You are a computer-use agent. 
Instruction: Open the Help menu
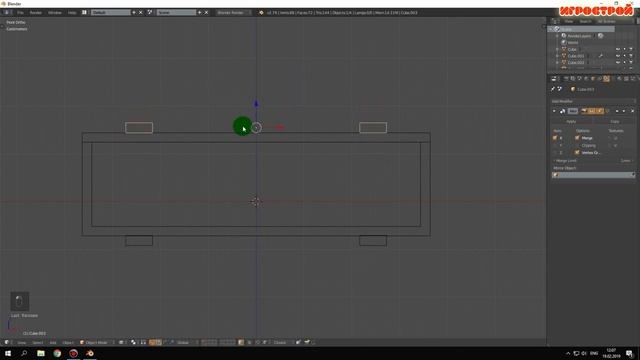pyautogui.click(x=72, y=13)
